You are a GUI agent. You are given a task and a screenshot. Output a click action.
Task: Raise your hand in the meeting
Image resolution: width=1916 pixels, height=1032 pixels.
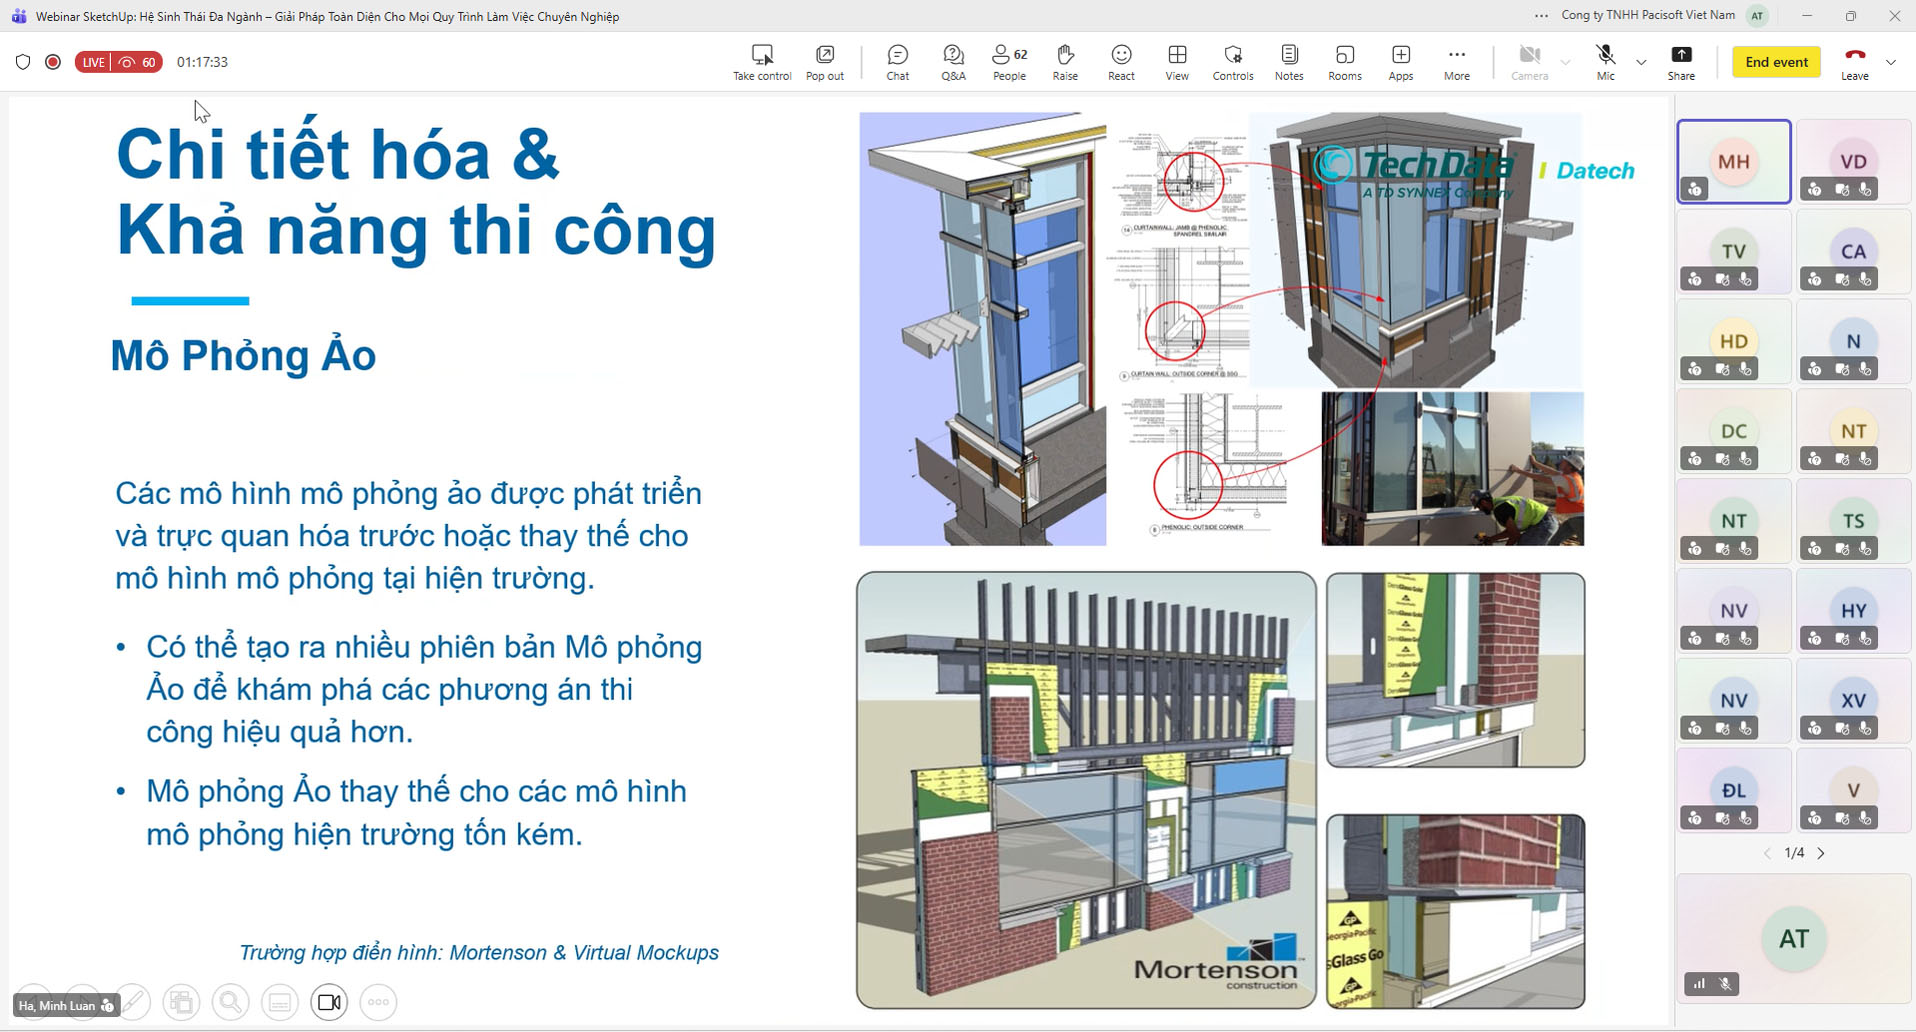[1065, 62]
